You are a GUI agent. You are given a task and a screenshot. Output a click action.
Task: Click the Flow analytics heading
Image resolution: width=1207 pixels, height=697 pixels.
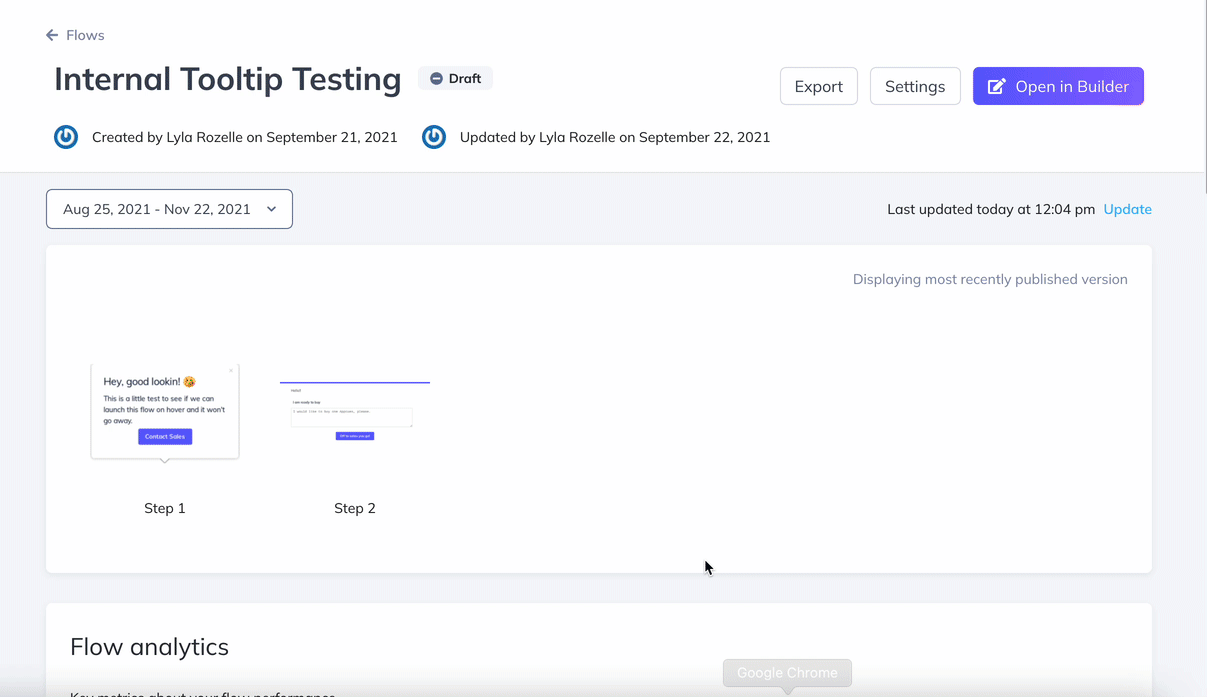click(149, 647)
